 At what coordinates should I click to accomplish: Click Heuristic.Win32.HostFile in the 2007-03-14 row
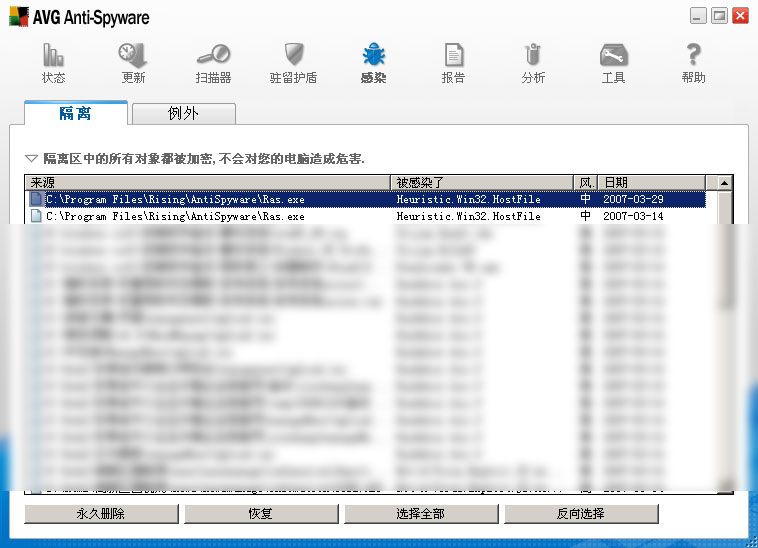click(x=468, y=216)
